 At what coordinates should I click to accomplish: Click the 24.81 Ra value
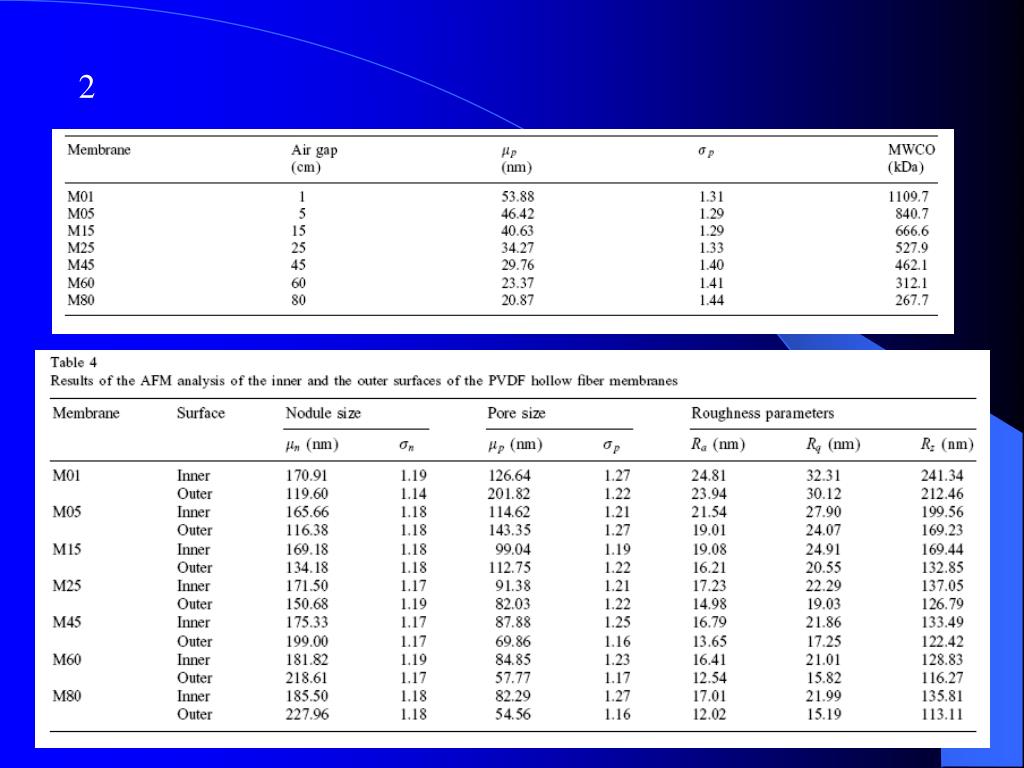tap(709, 476)
